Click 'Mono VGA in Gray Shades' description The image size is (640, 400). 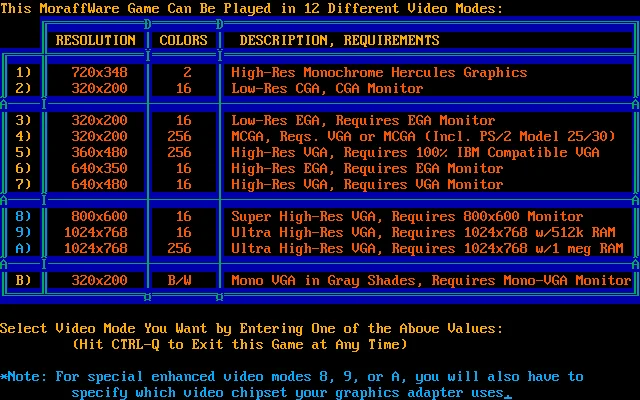click(431, 280)
